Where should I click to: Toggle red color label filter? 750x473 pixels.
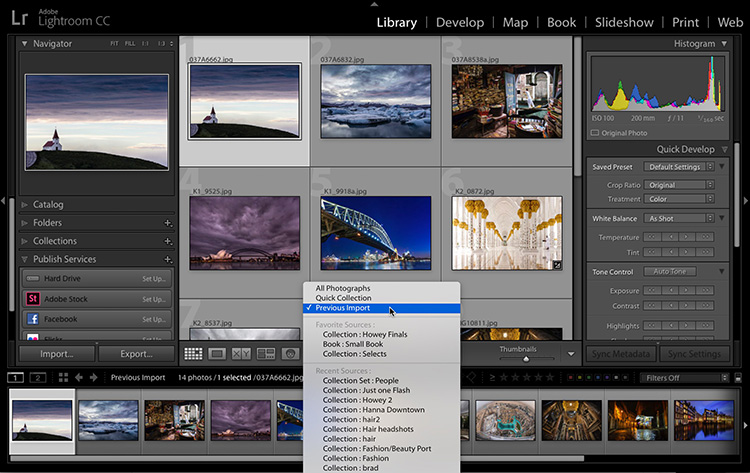[570, 378]
